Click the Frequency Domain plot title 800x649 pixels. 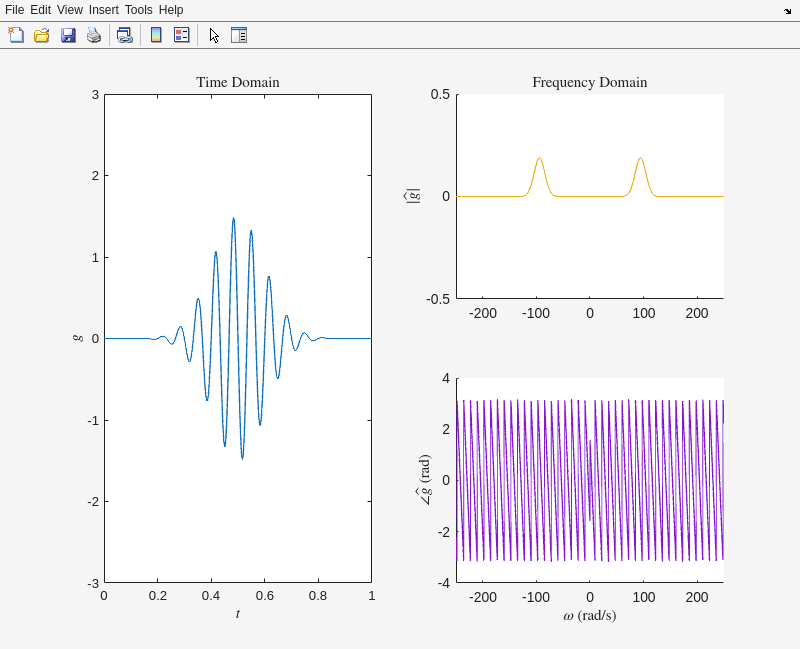pyautogui.click(x=589, y=82)
